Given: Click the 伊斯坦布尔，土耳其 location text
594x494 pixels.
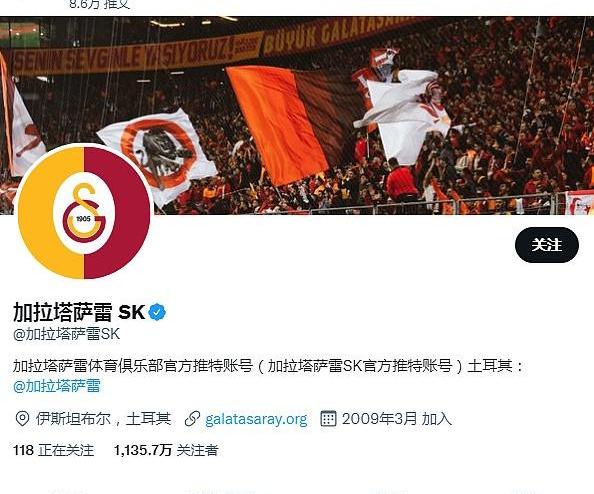Looking at the screenshot, I should 103,419.
